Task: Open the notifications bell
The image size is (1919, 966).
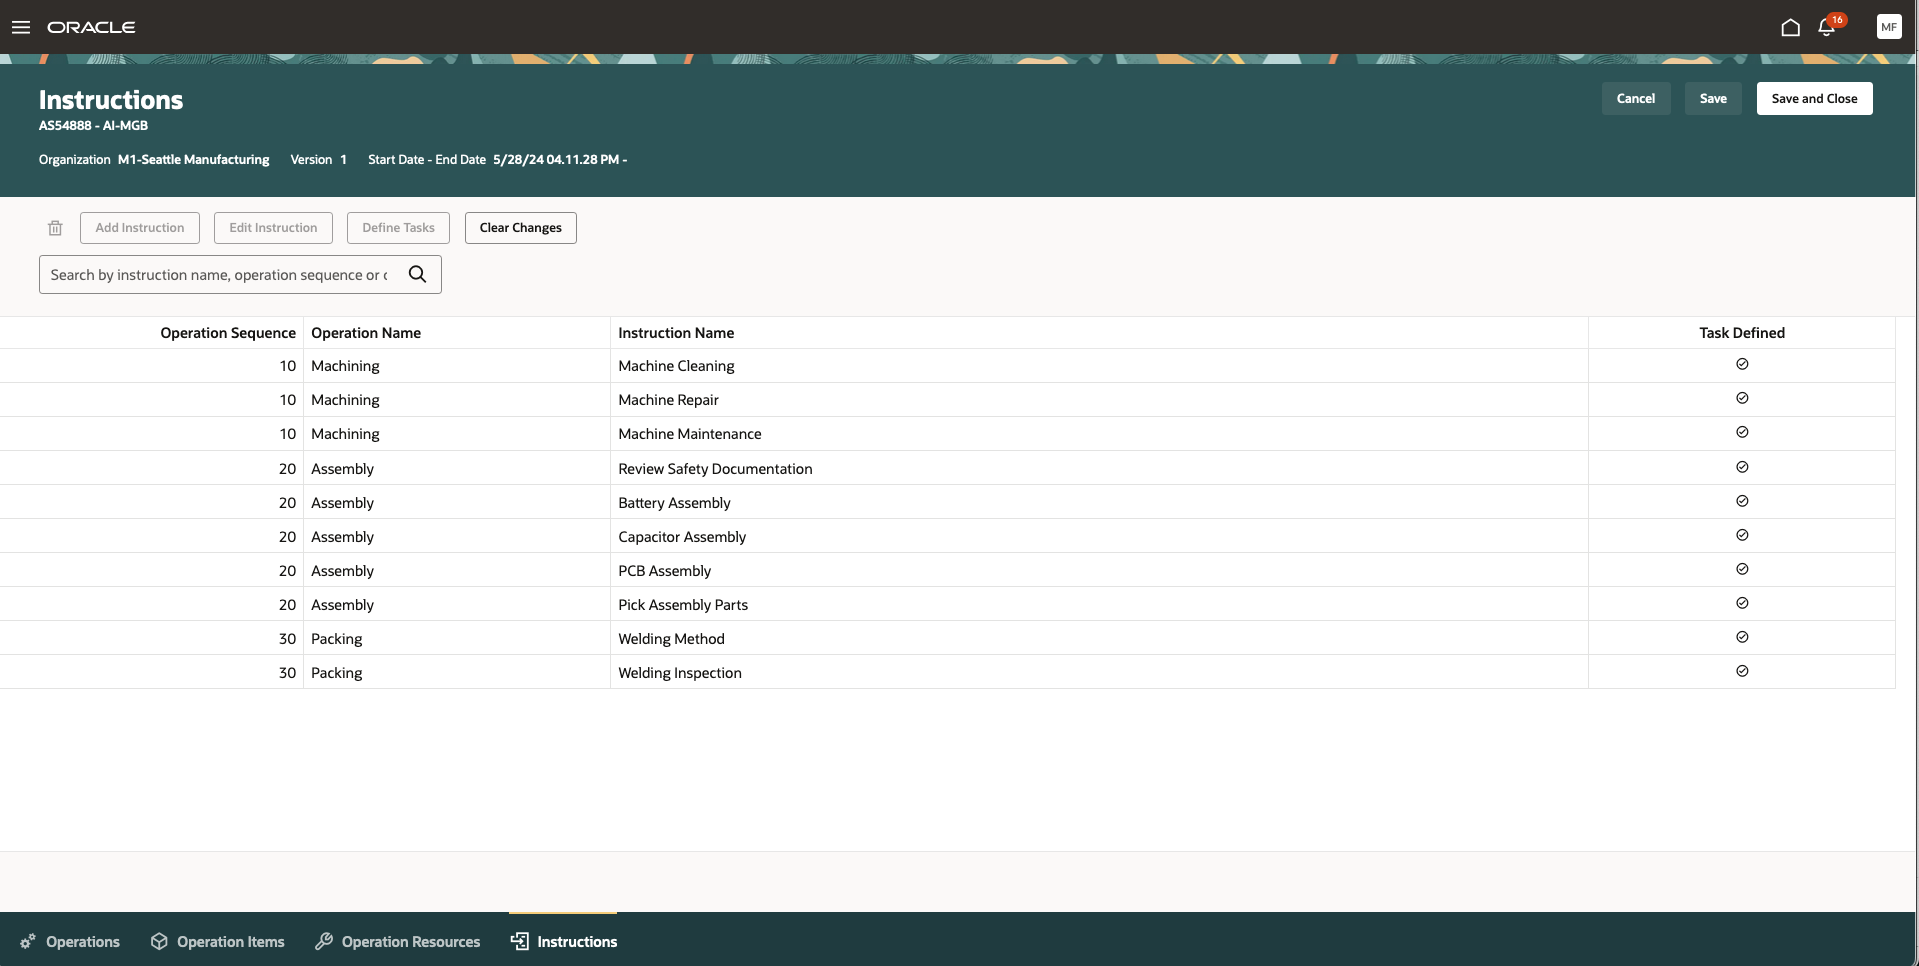Action: tap(1827, 27)
